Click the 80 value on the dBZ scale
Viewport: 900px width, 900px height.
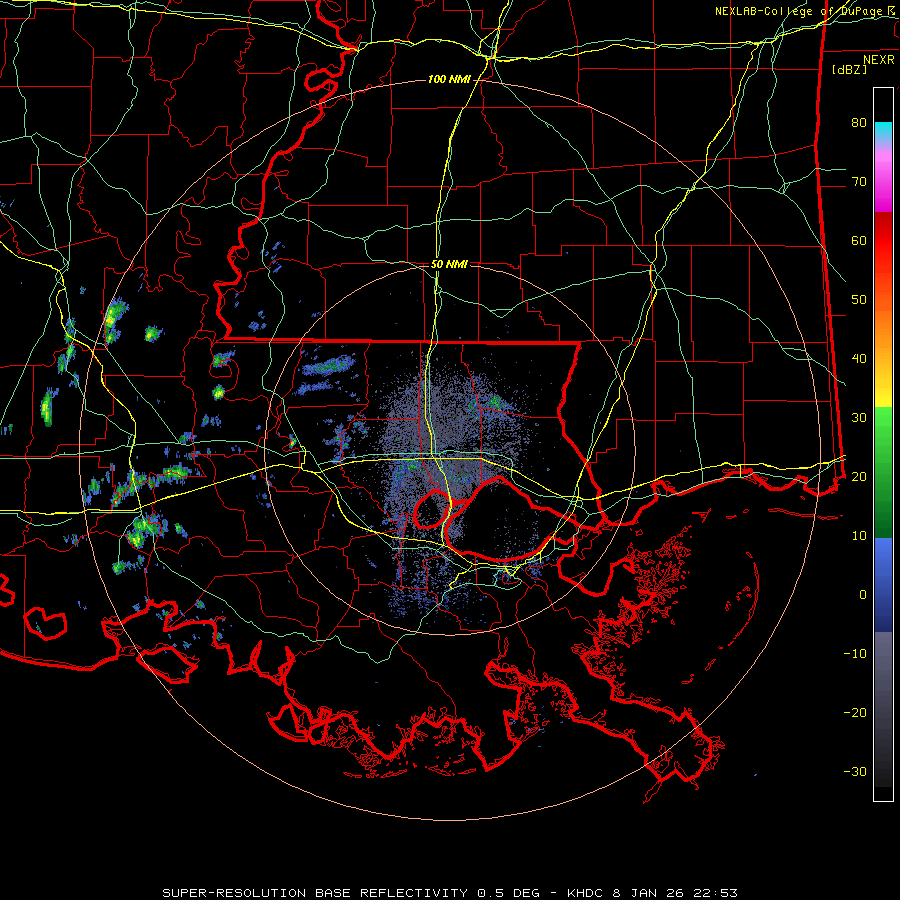(859, 122)
